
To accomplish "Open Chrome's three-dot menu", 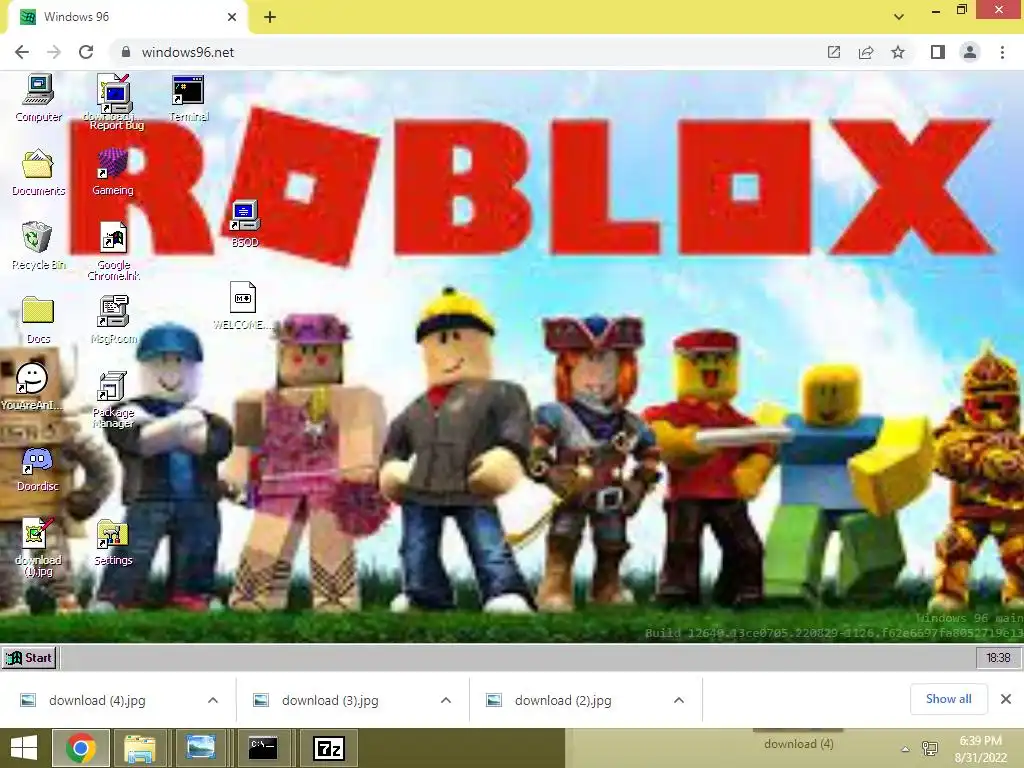I will click(1002, 52).
